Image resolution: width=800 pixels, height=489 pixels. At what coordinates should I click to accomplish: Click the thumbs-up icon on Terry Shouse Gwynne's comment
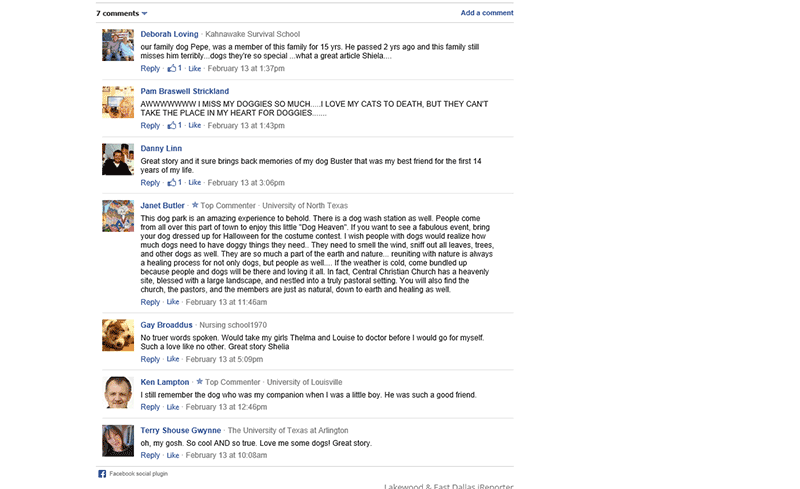(173, 455)
